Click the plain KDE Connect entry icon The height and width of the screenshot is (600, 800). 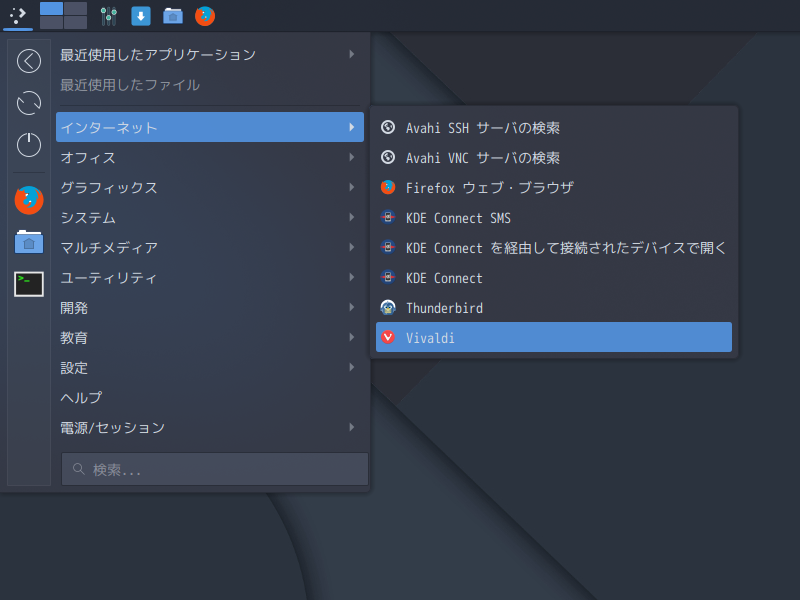point(388,277)
